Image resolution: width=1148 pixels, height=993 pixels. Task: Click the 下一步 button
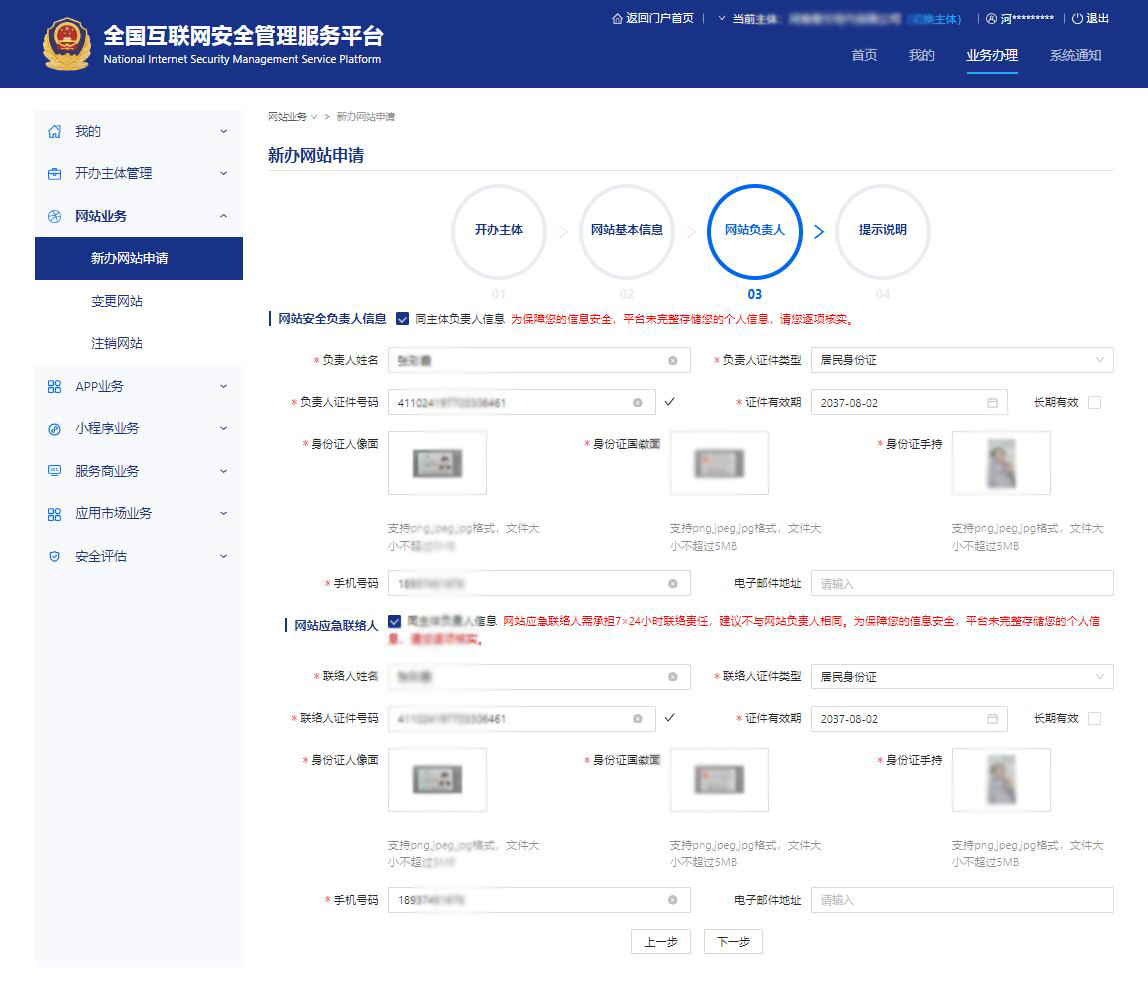[x=733, y=942]
